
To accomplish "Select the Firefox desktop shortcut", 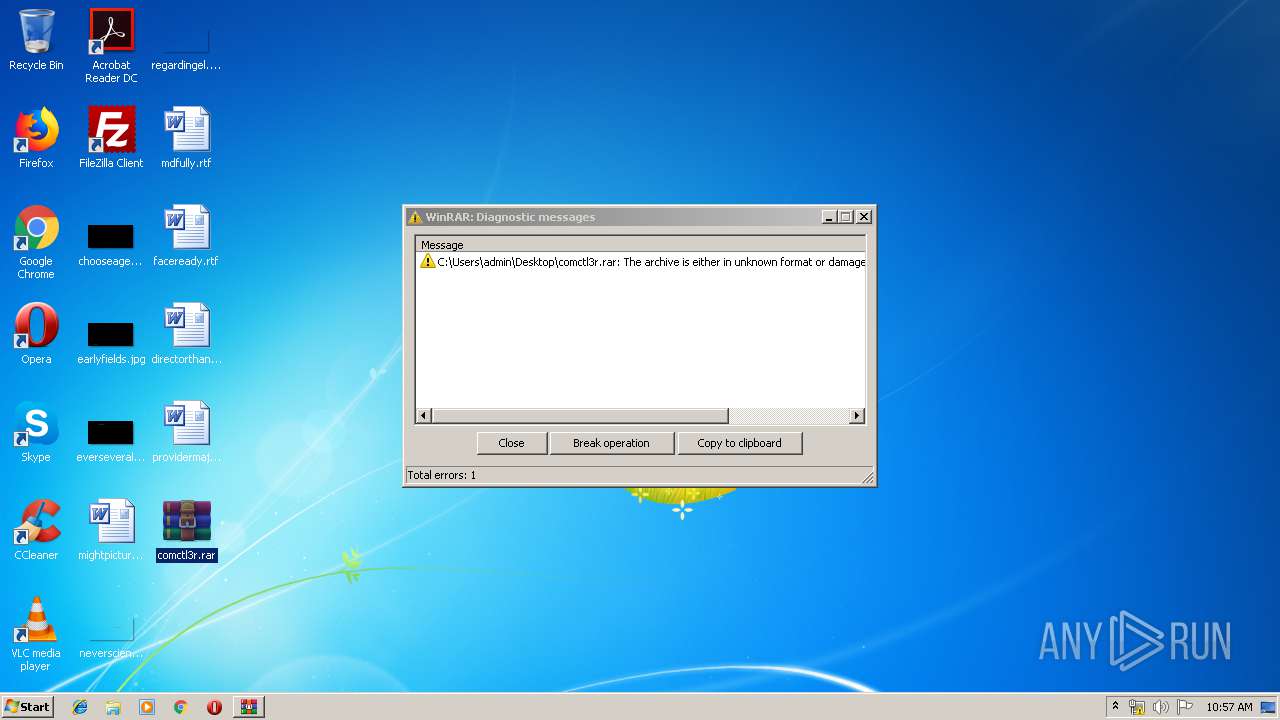I will tap(36, 138).
